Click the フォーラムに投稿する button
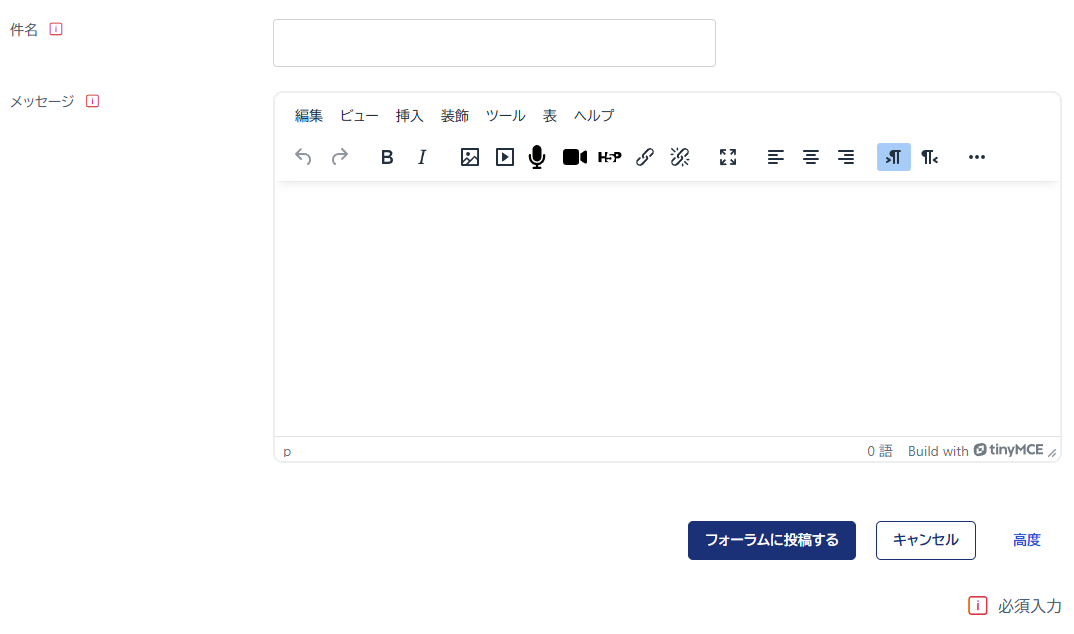The height and width of the screenshot is (634, 1074). coord(771,540)
